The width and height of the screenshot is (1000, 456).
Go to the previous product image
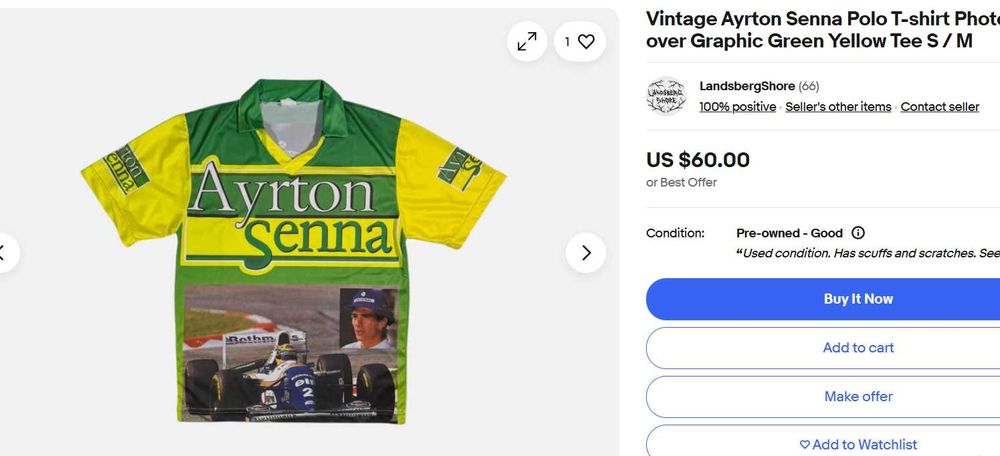point(4,253)
